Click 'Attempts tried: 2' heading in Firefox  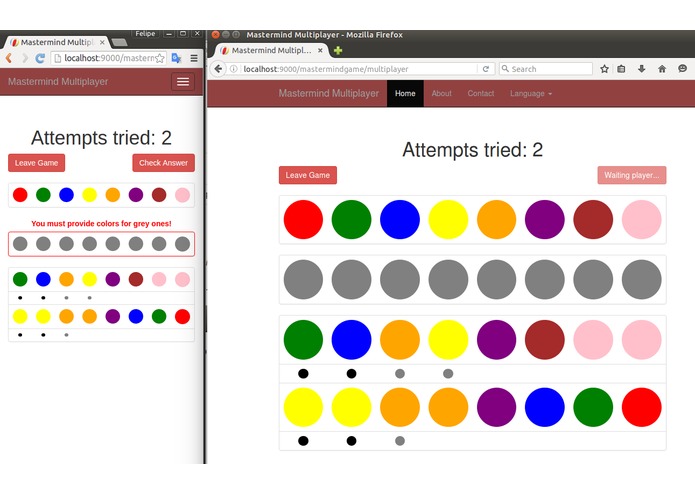coord(472,150)
